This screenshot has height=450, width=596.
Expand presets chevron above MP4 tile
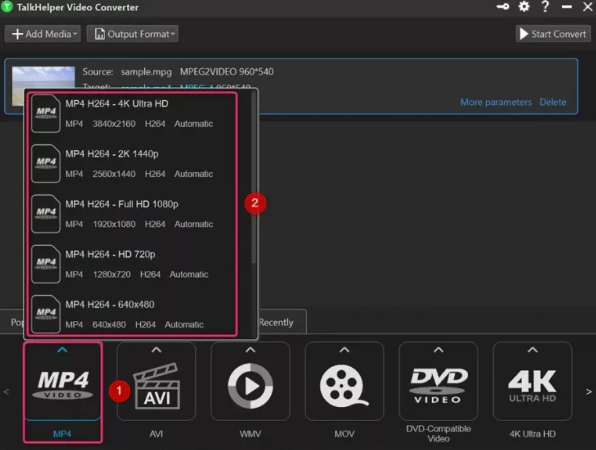tap(62, 350)
